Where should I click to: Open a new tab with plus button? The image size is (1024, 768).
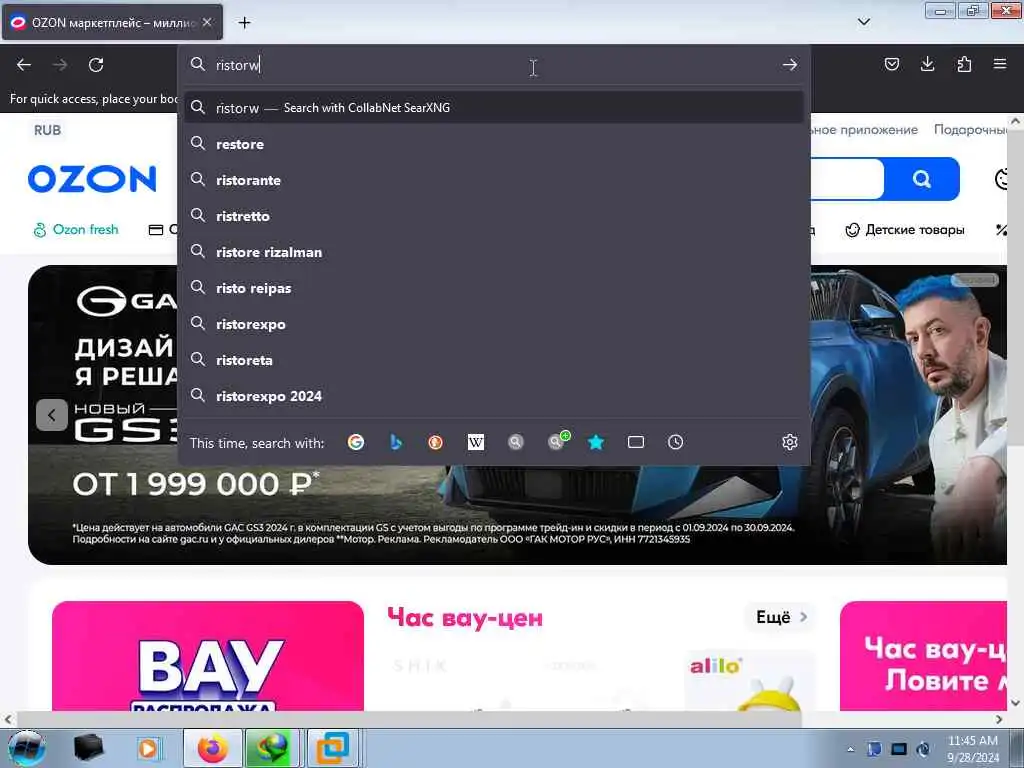[244, 23]
